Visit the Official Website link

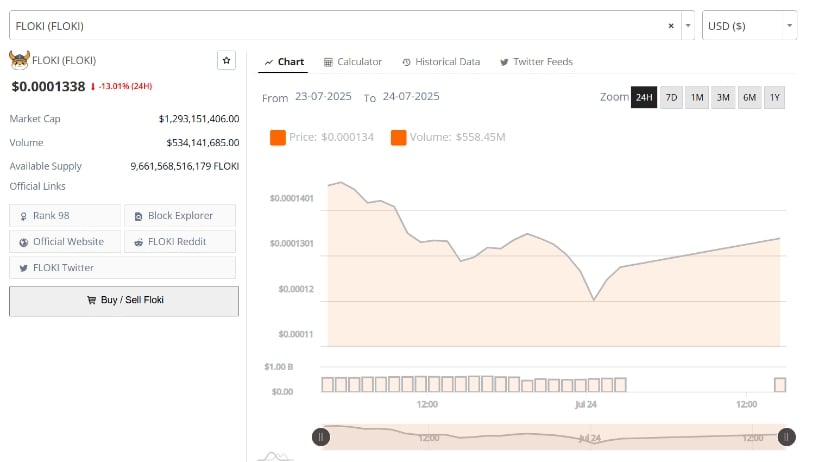coord(65,242)
